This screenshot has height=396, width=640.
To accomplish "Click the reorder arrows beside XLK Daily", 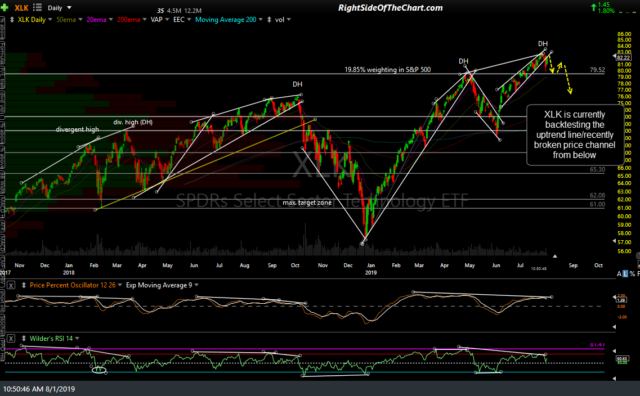I will [x=12, y=20].
